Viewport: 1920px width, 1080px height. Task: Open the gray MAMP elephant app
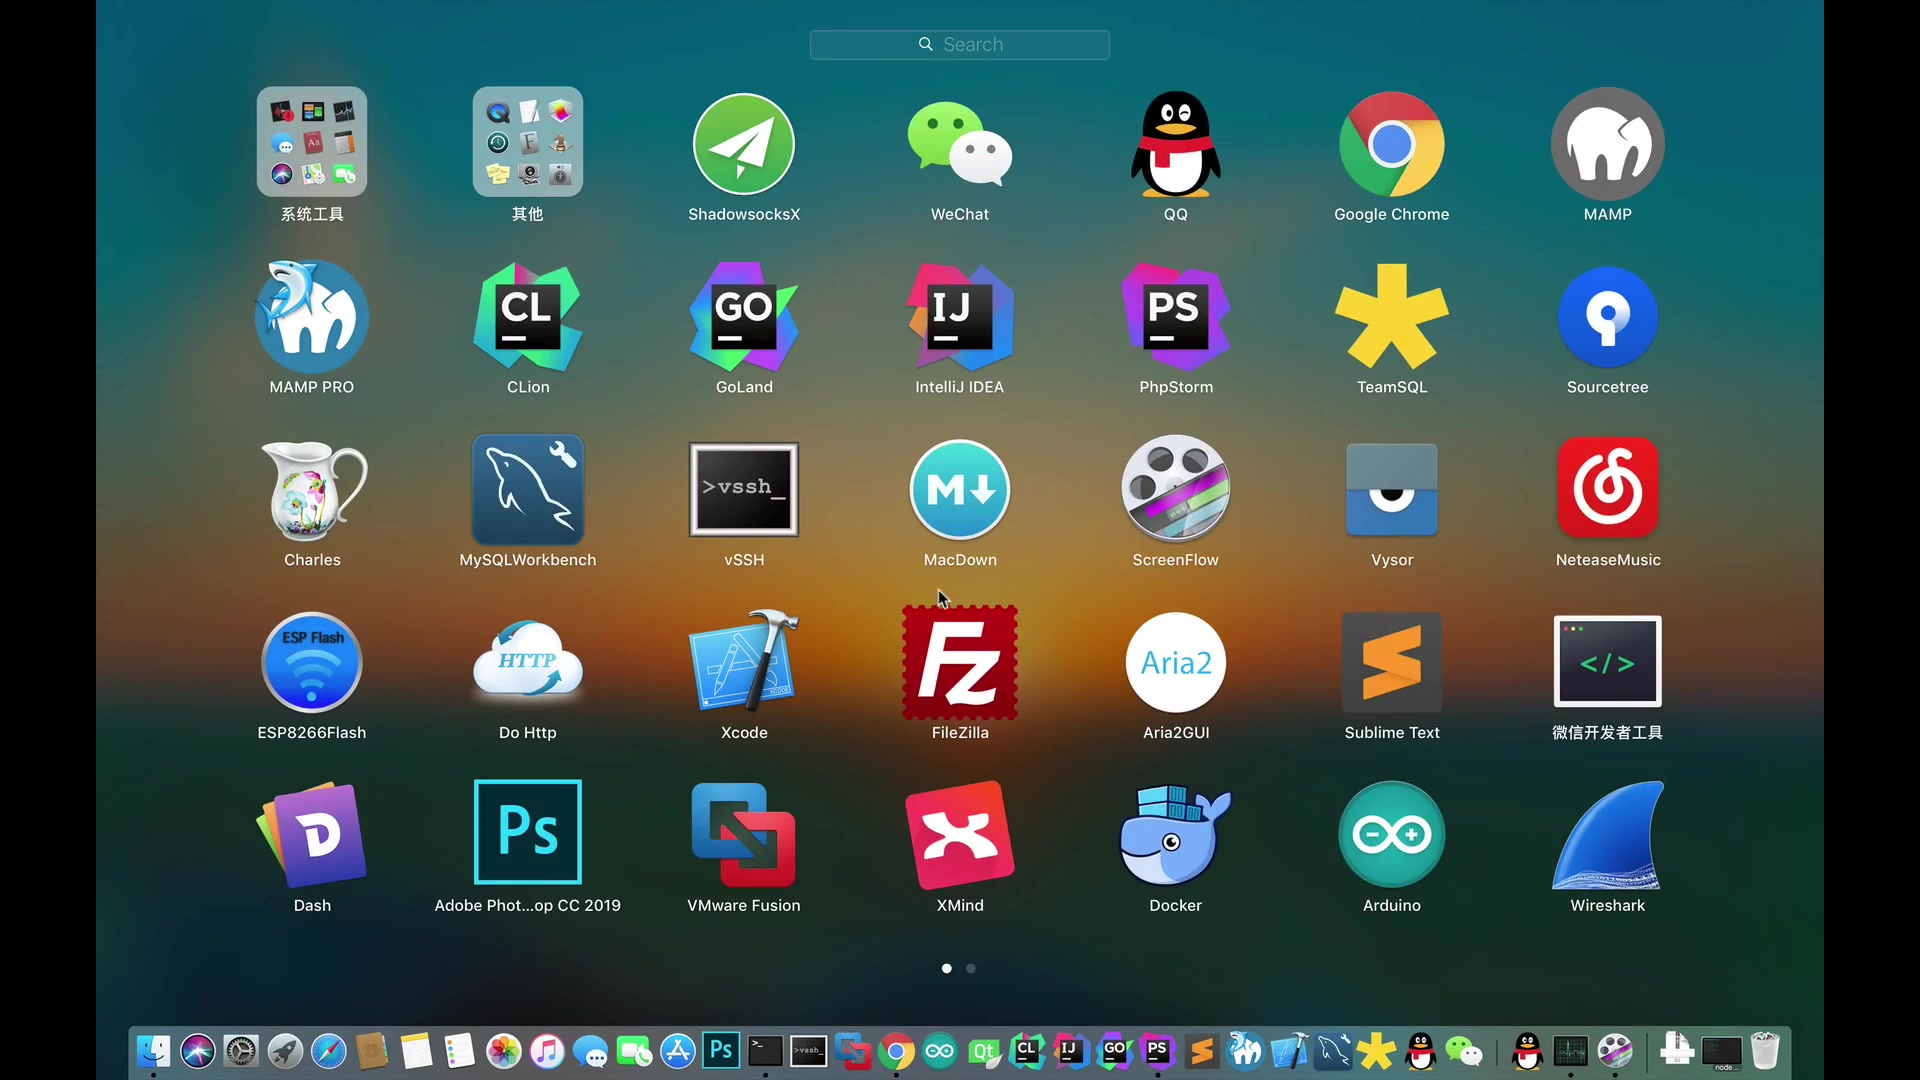tap(1608, 144)
